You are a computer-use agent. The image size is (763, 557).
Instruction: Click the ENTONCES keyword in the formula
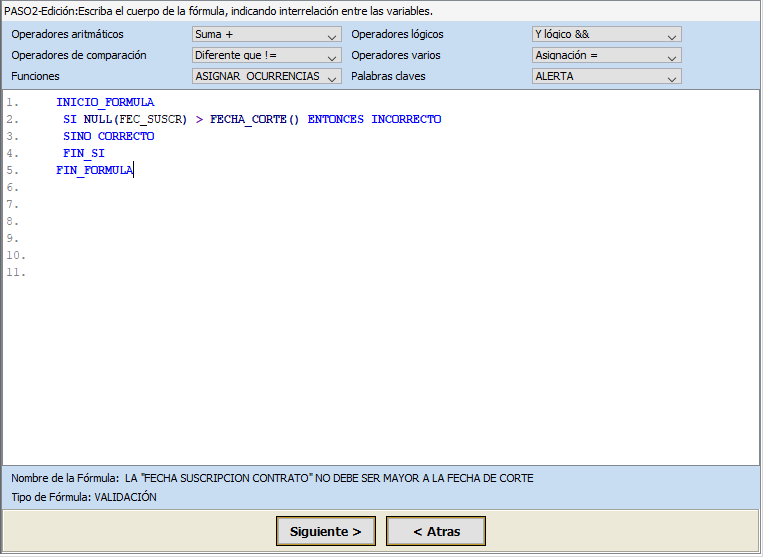pyautogui.click(x=335, y=119)
